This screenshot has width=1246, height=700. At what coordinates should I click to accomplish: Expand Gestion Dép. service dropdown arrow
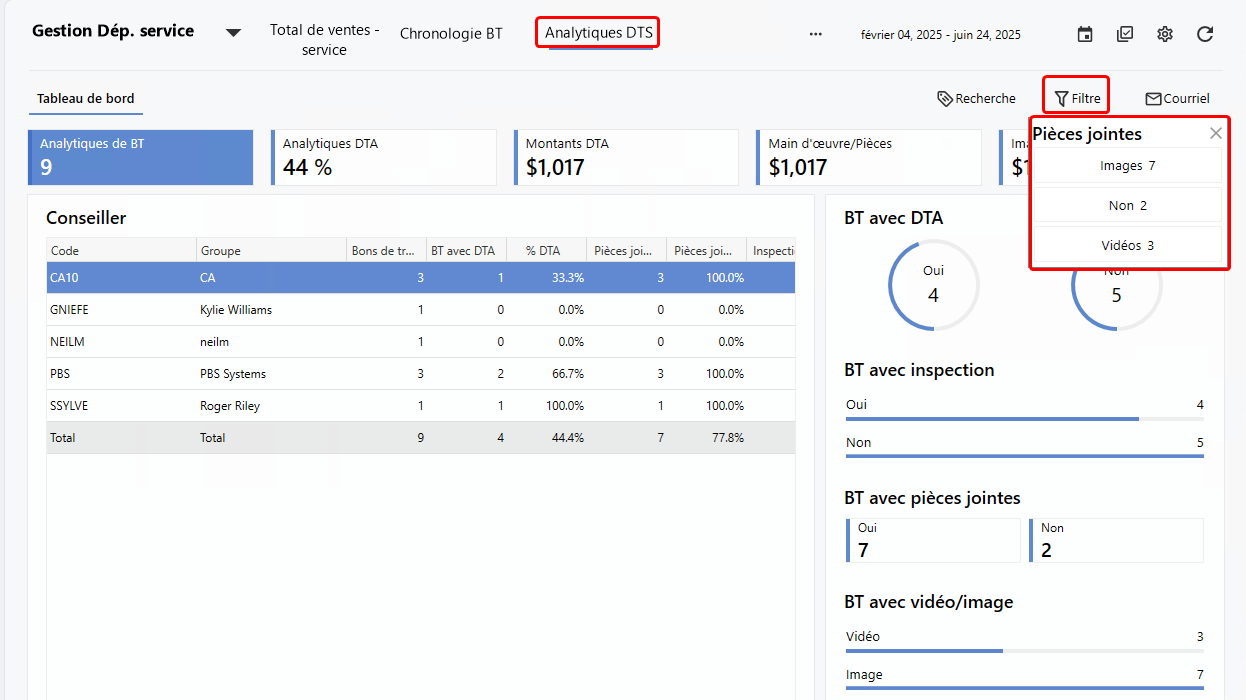coord(233,33)
